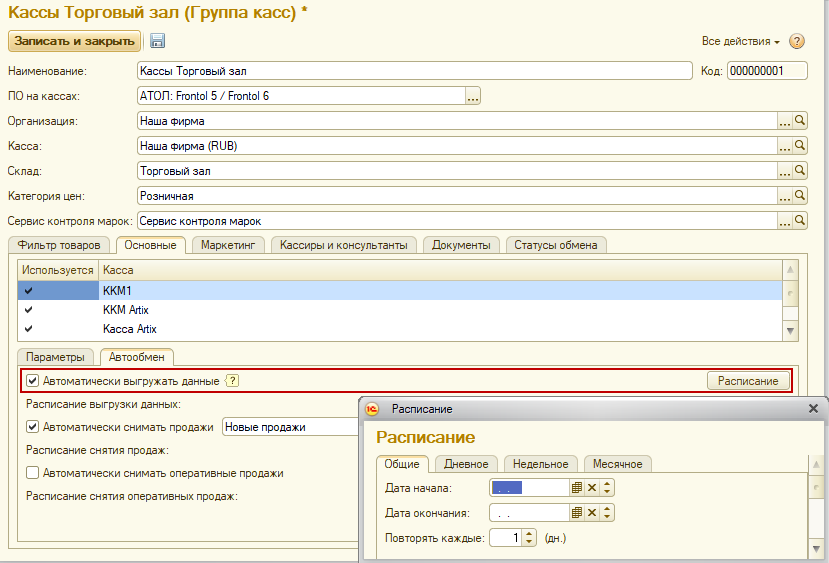The image size is (829, 563).
Task: Click the save floppy disk icon
Action: (158, 41)
